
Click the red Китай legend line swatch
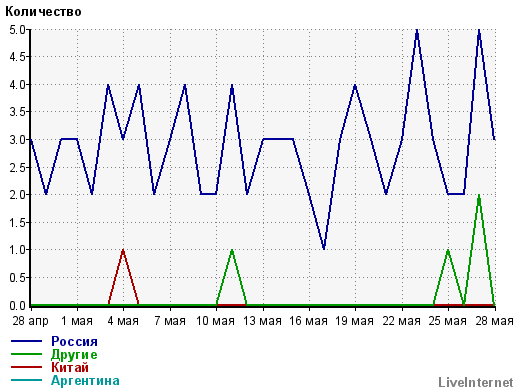[x=27, y=367]
